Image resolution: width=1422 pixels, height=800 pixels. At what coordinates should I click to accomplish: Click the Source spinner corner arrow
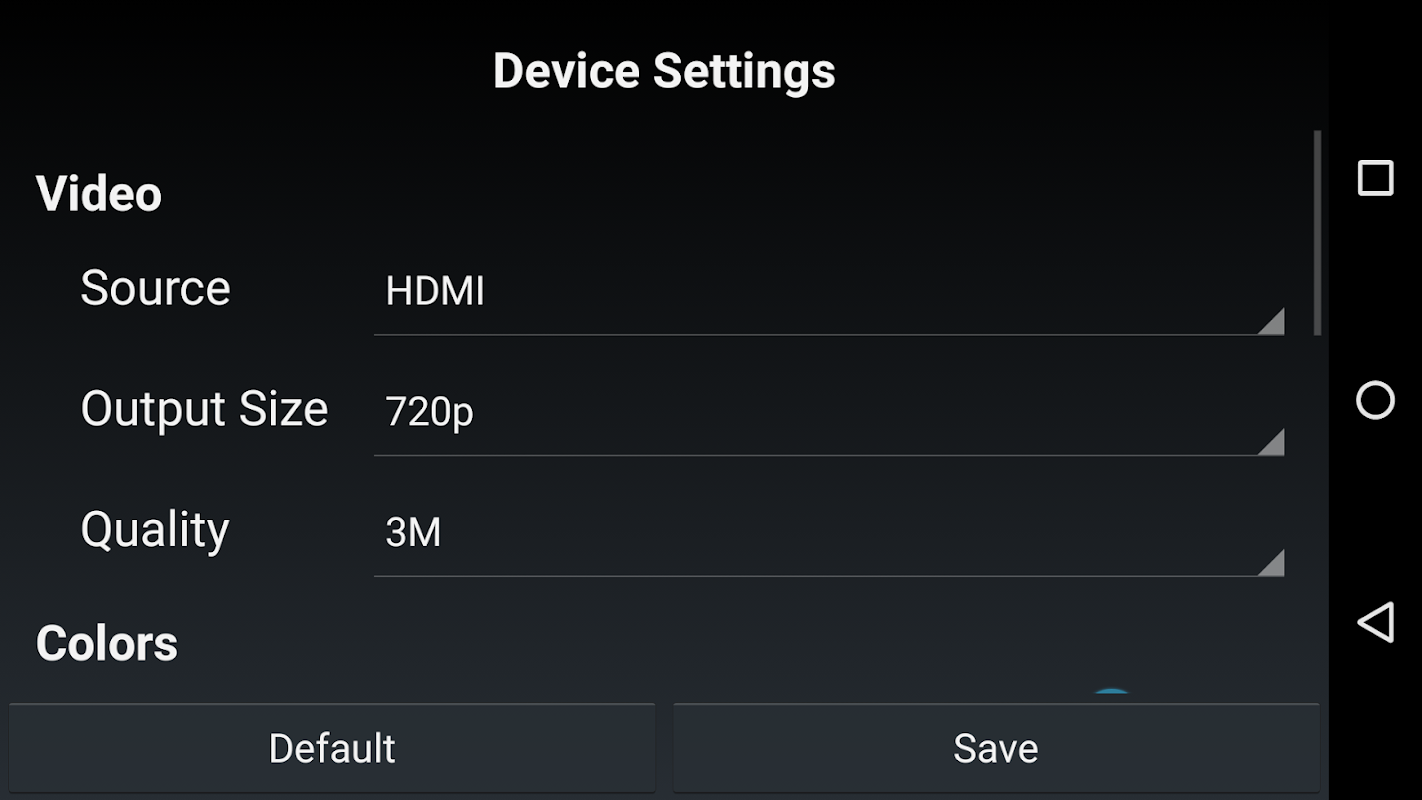pyautogui.click(x=1270, y=321)
